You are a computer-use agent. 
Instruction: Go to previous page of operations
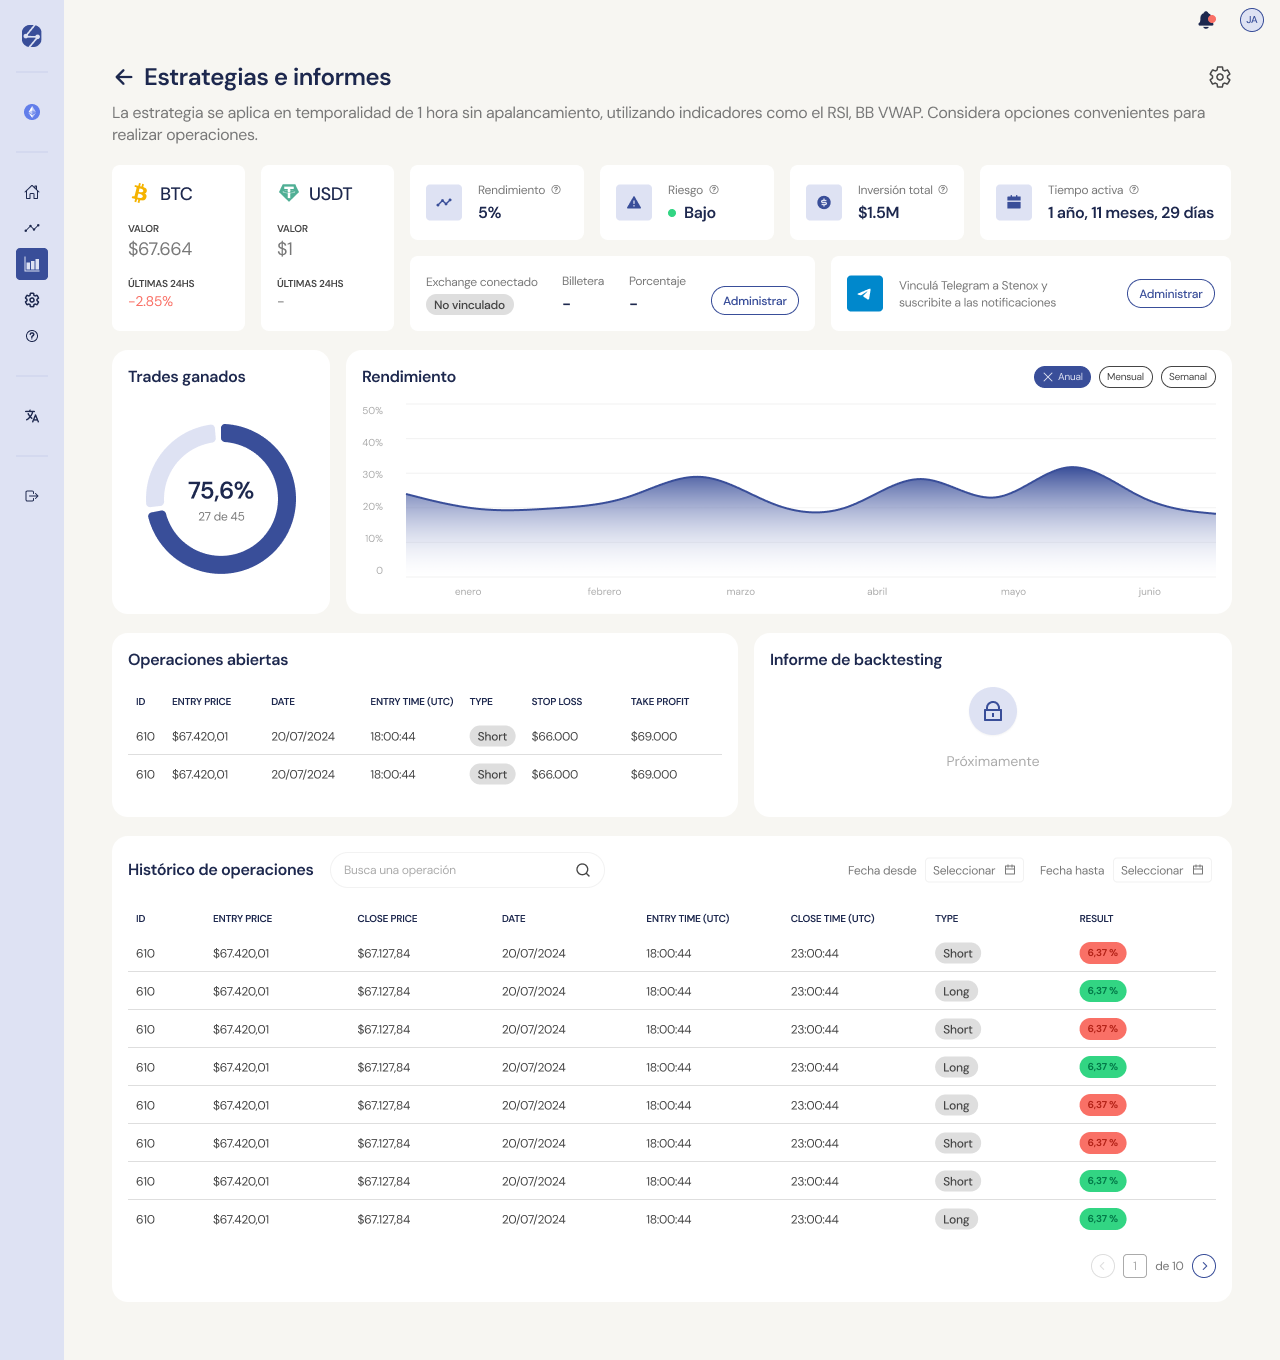[x=1103, y=1266]
